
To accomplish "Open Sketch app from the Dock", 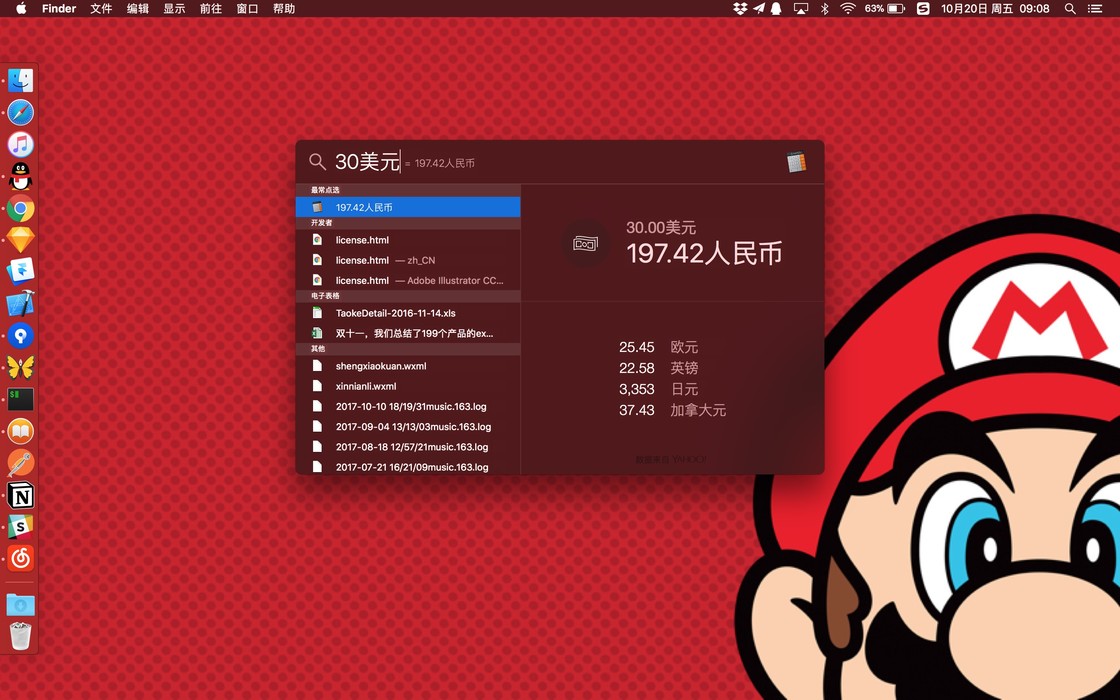I will pos(20,240).
